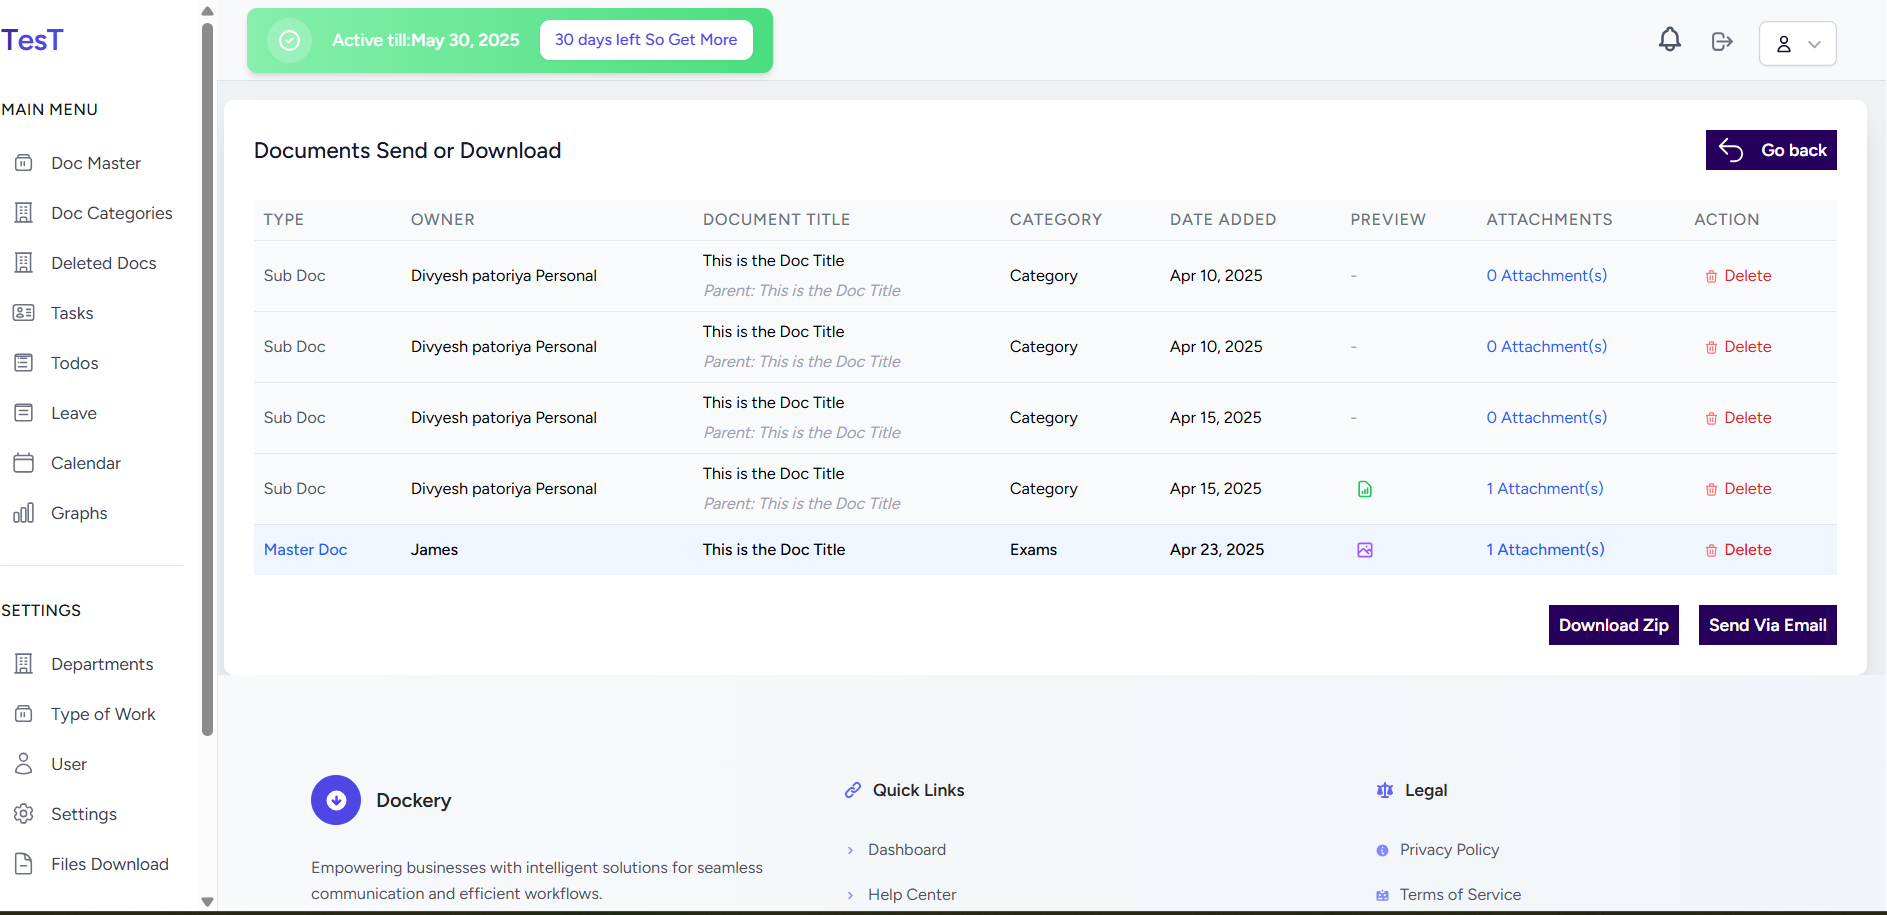Viewport: 1887px width, 915px height.
Task: Click the Dockery round logo icon
Action: tap(336, 800)
